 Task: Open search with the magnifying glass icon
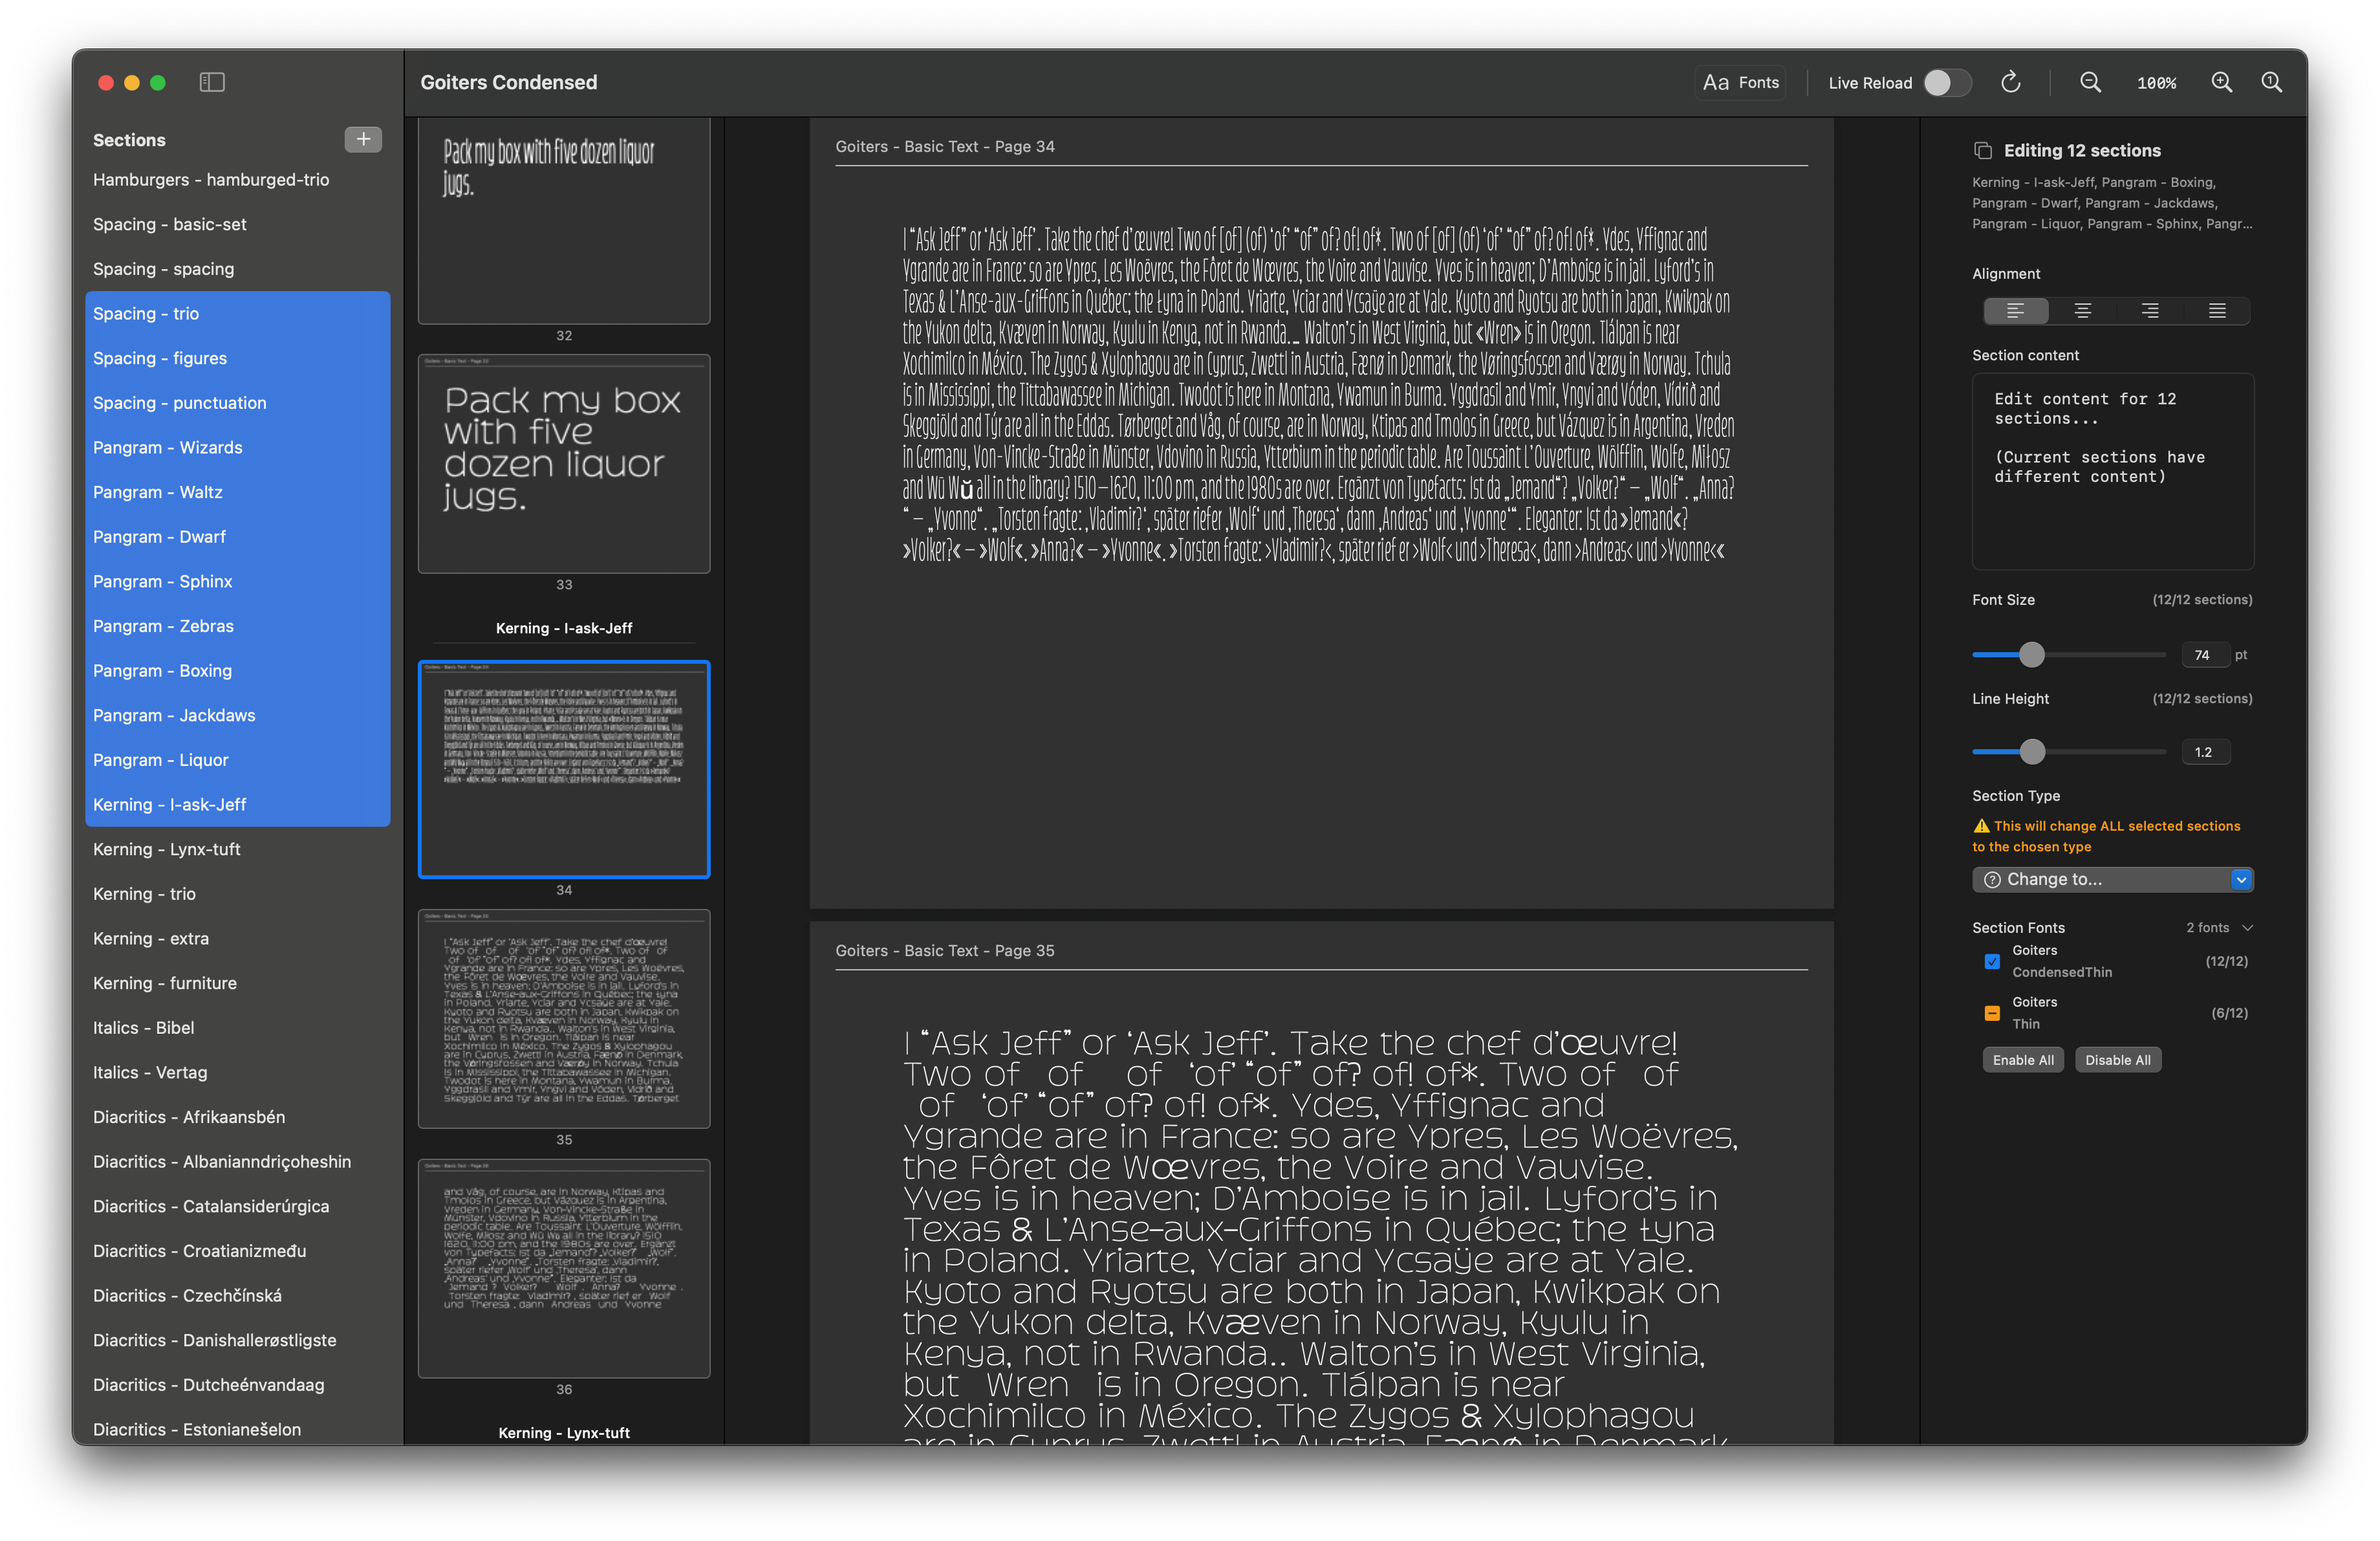(2272, 82)
